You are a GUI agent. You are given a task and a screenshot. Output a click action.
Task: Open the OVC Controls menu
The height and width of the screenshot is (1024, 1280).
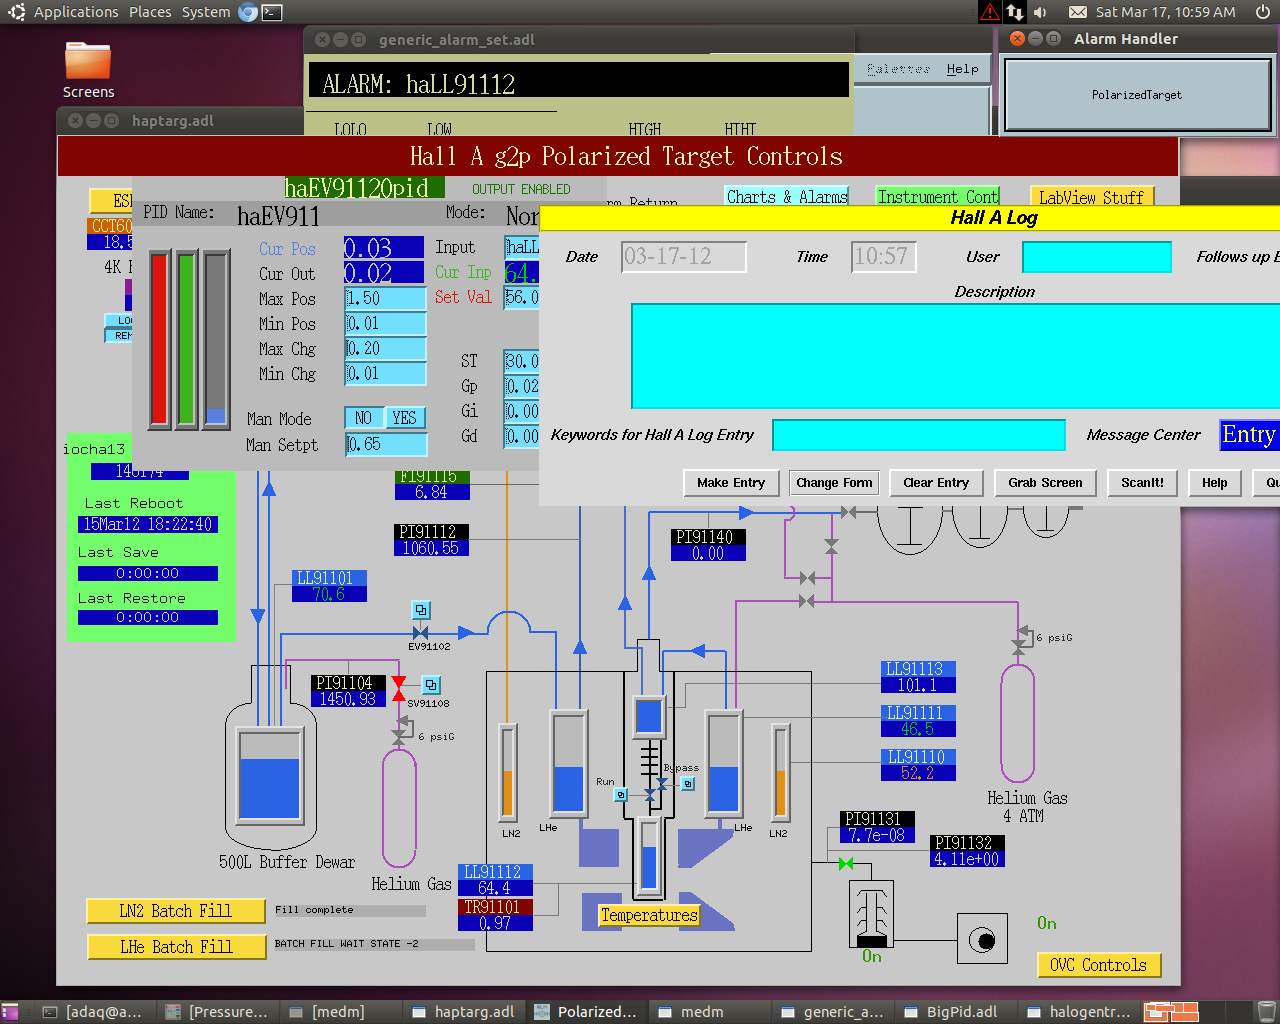[1099, 965]
